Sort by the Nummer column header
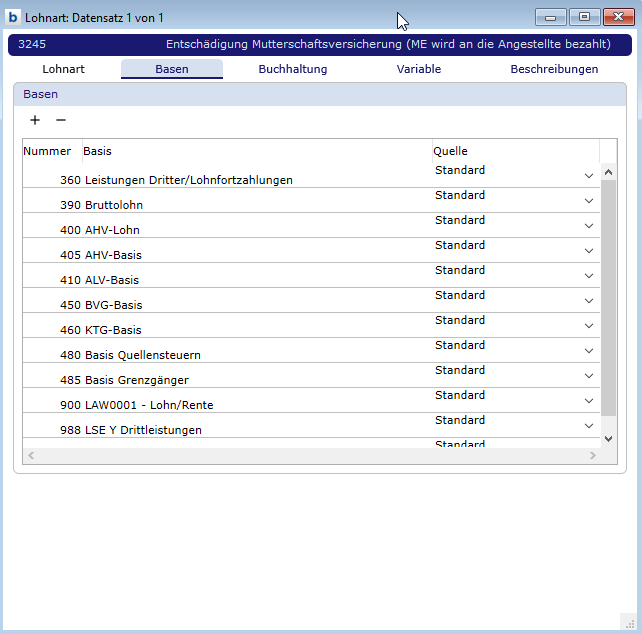Viewport: 642px width, 634px height. point(48,151)
